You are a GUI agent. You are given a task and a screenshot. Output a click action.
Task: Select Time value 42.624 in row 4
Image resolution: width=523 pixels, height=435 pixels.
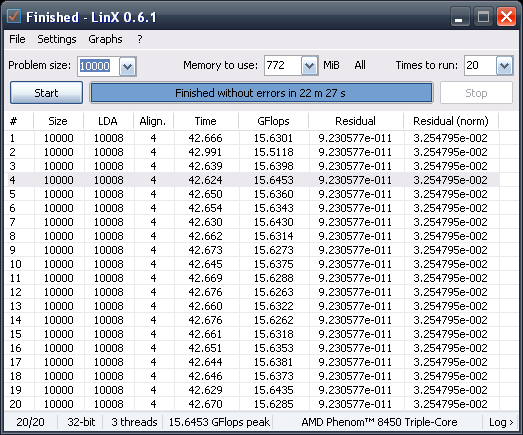point(205,180)
